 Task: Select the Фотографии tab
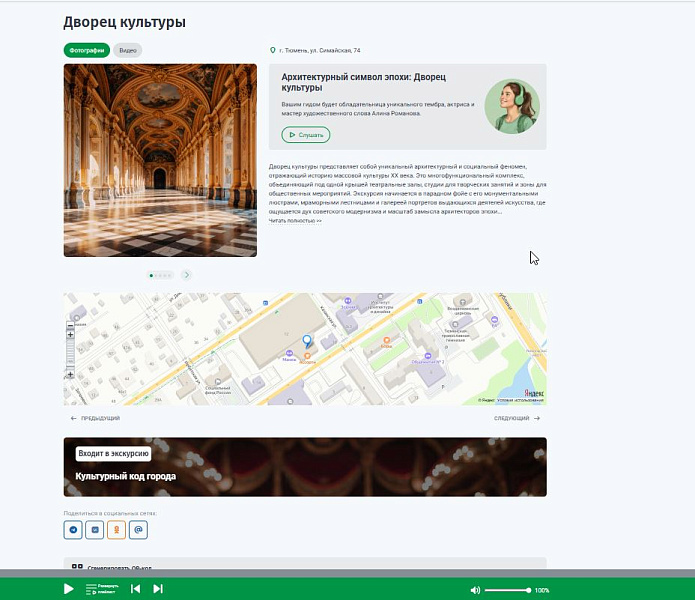click(x=87, y=50)
